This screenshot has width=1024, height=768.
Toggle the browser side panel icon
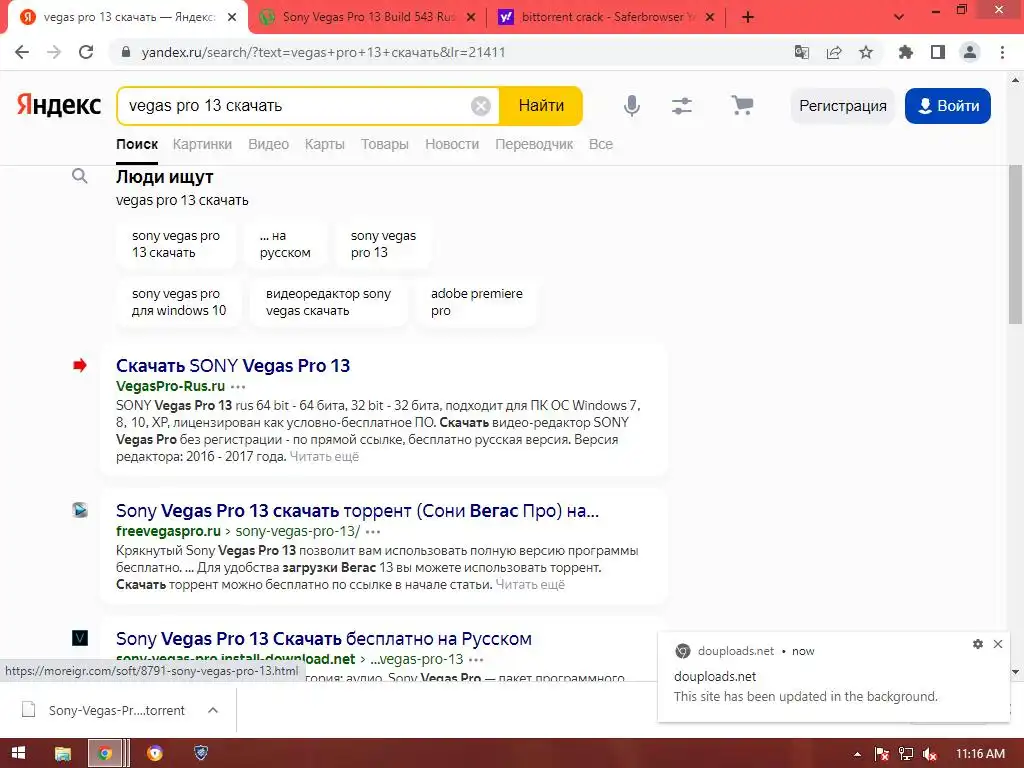point(938,52)
